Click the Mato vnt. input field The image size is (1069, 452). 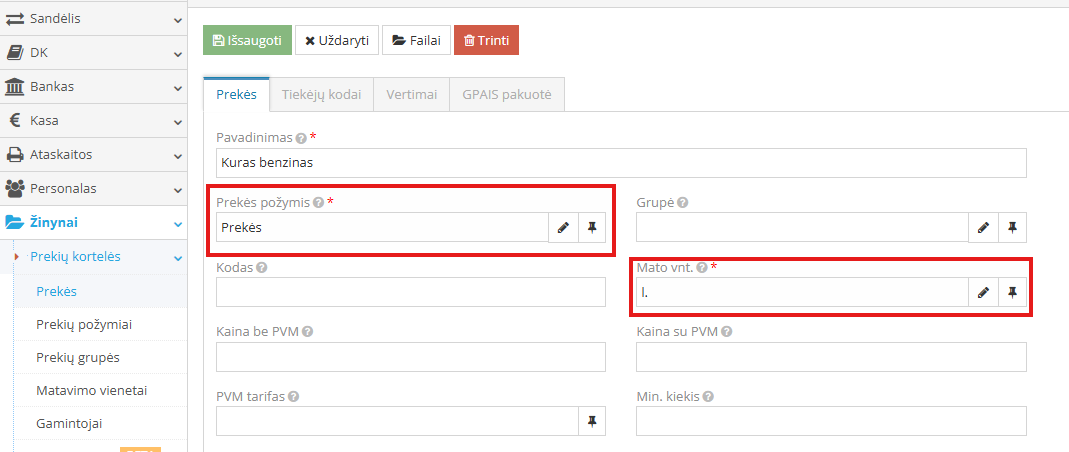click(x=802, y=292)
